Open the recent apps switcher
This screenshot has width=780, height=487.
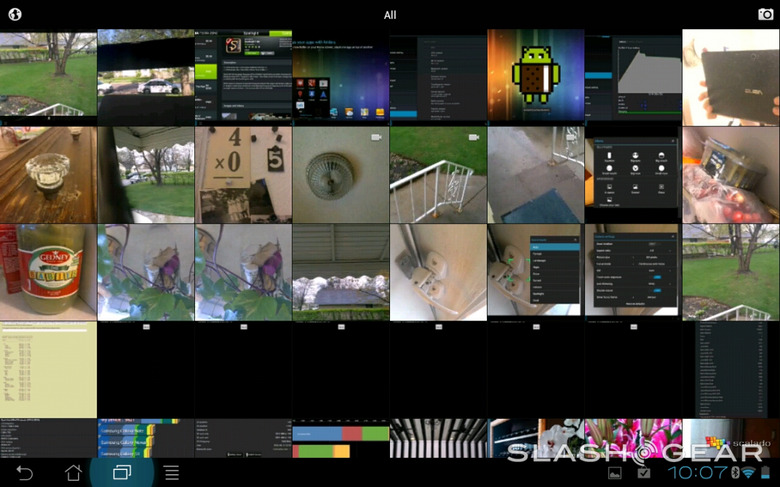[x=122, y=472]
